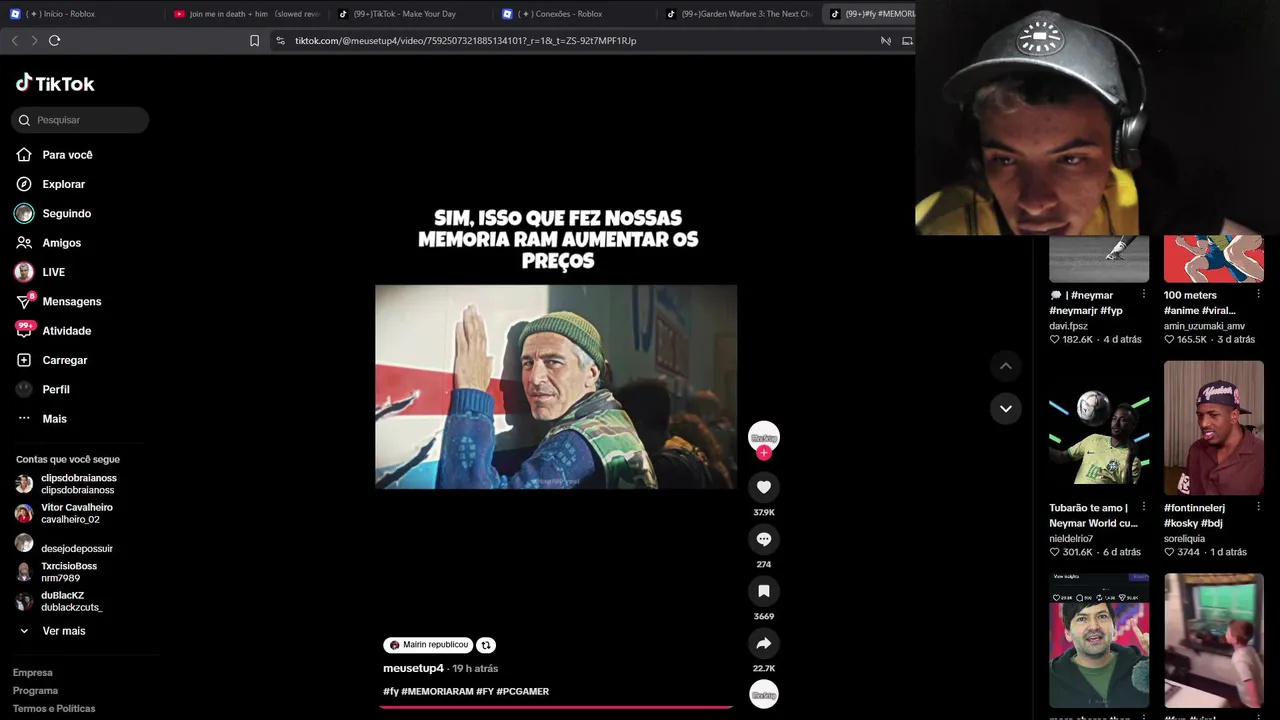Switch to TikTok - Make Your Day tab
Image resolution: width=1280 pixels, height=720 pixels.
pyautogui.click(x=411, y=14)
